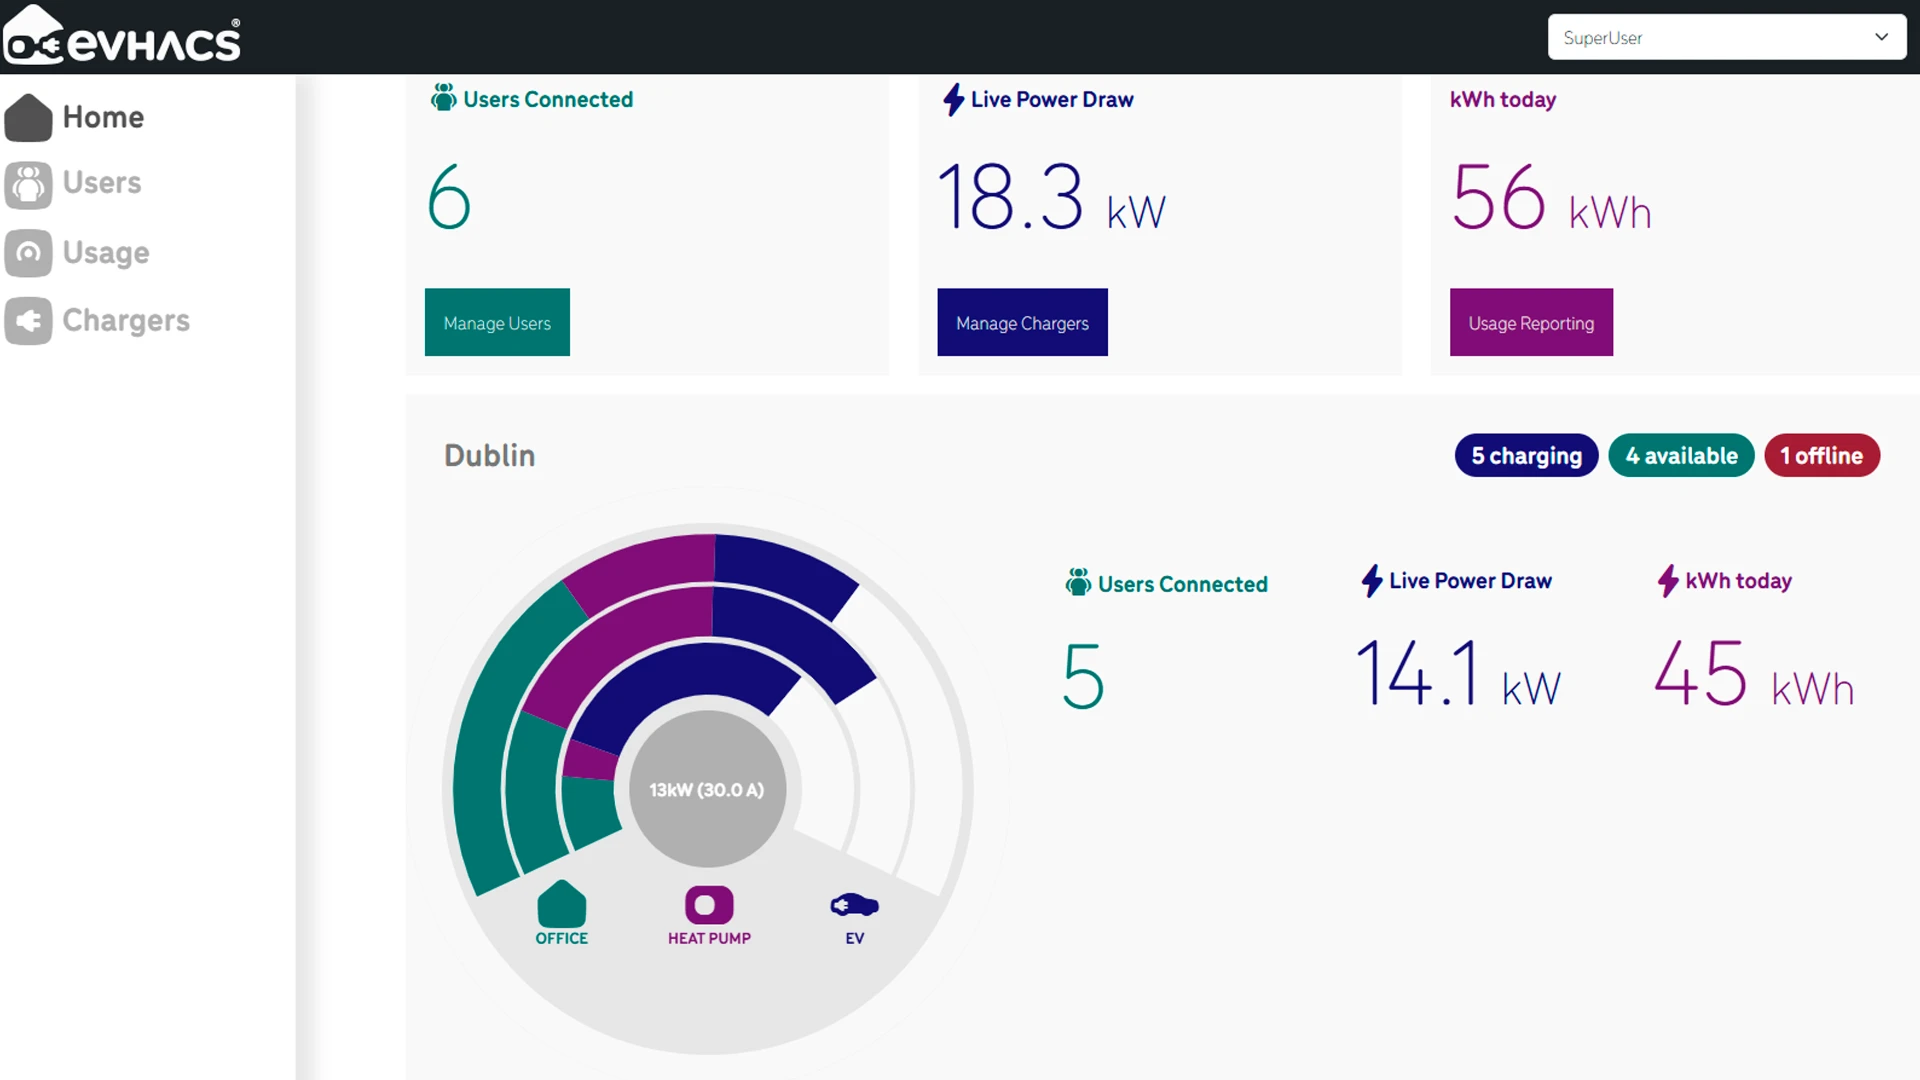Viewport: 1920px width, 1080px height.
Task: Click the Dublin Users Connected count 5
Action: click(x=1083, y=676)
